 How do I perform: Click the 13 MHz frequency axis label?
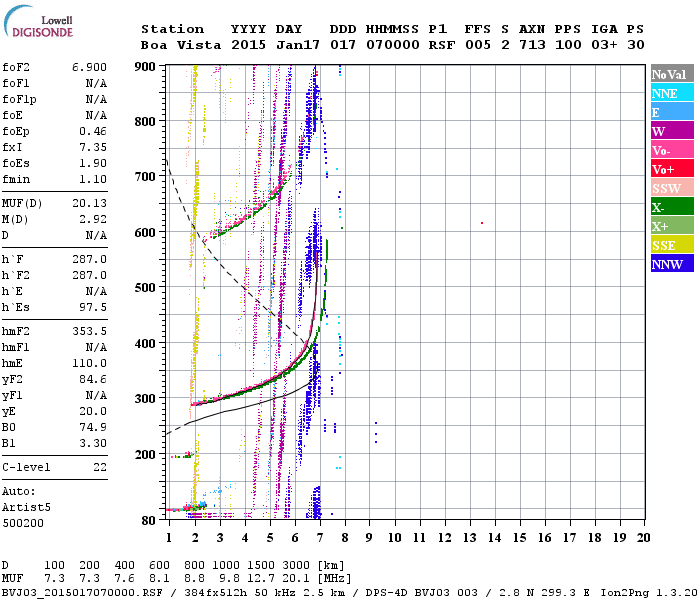click(469, 538)
